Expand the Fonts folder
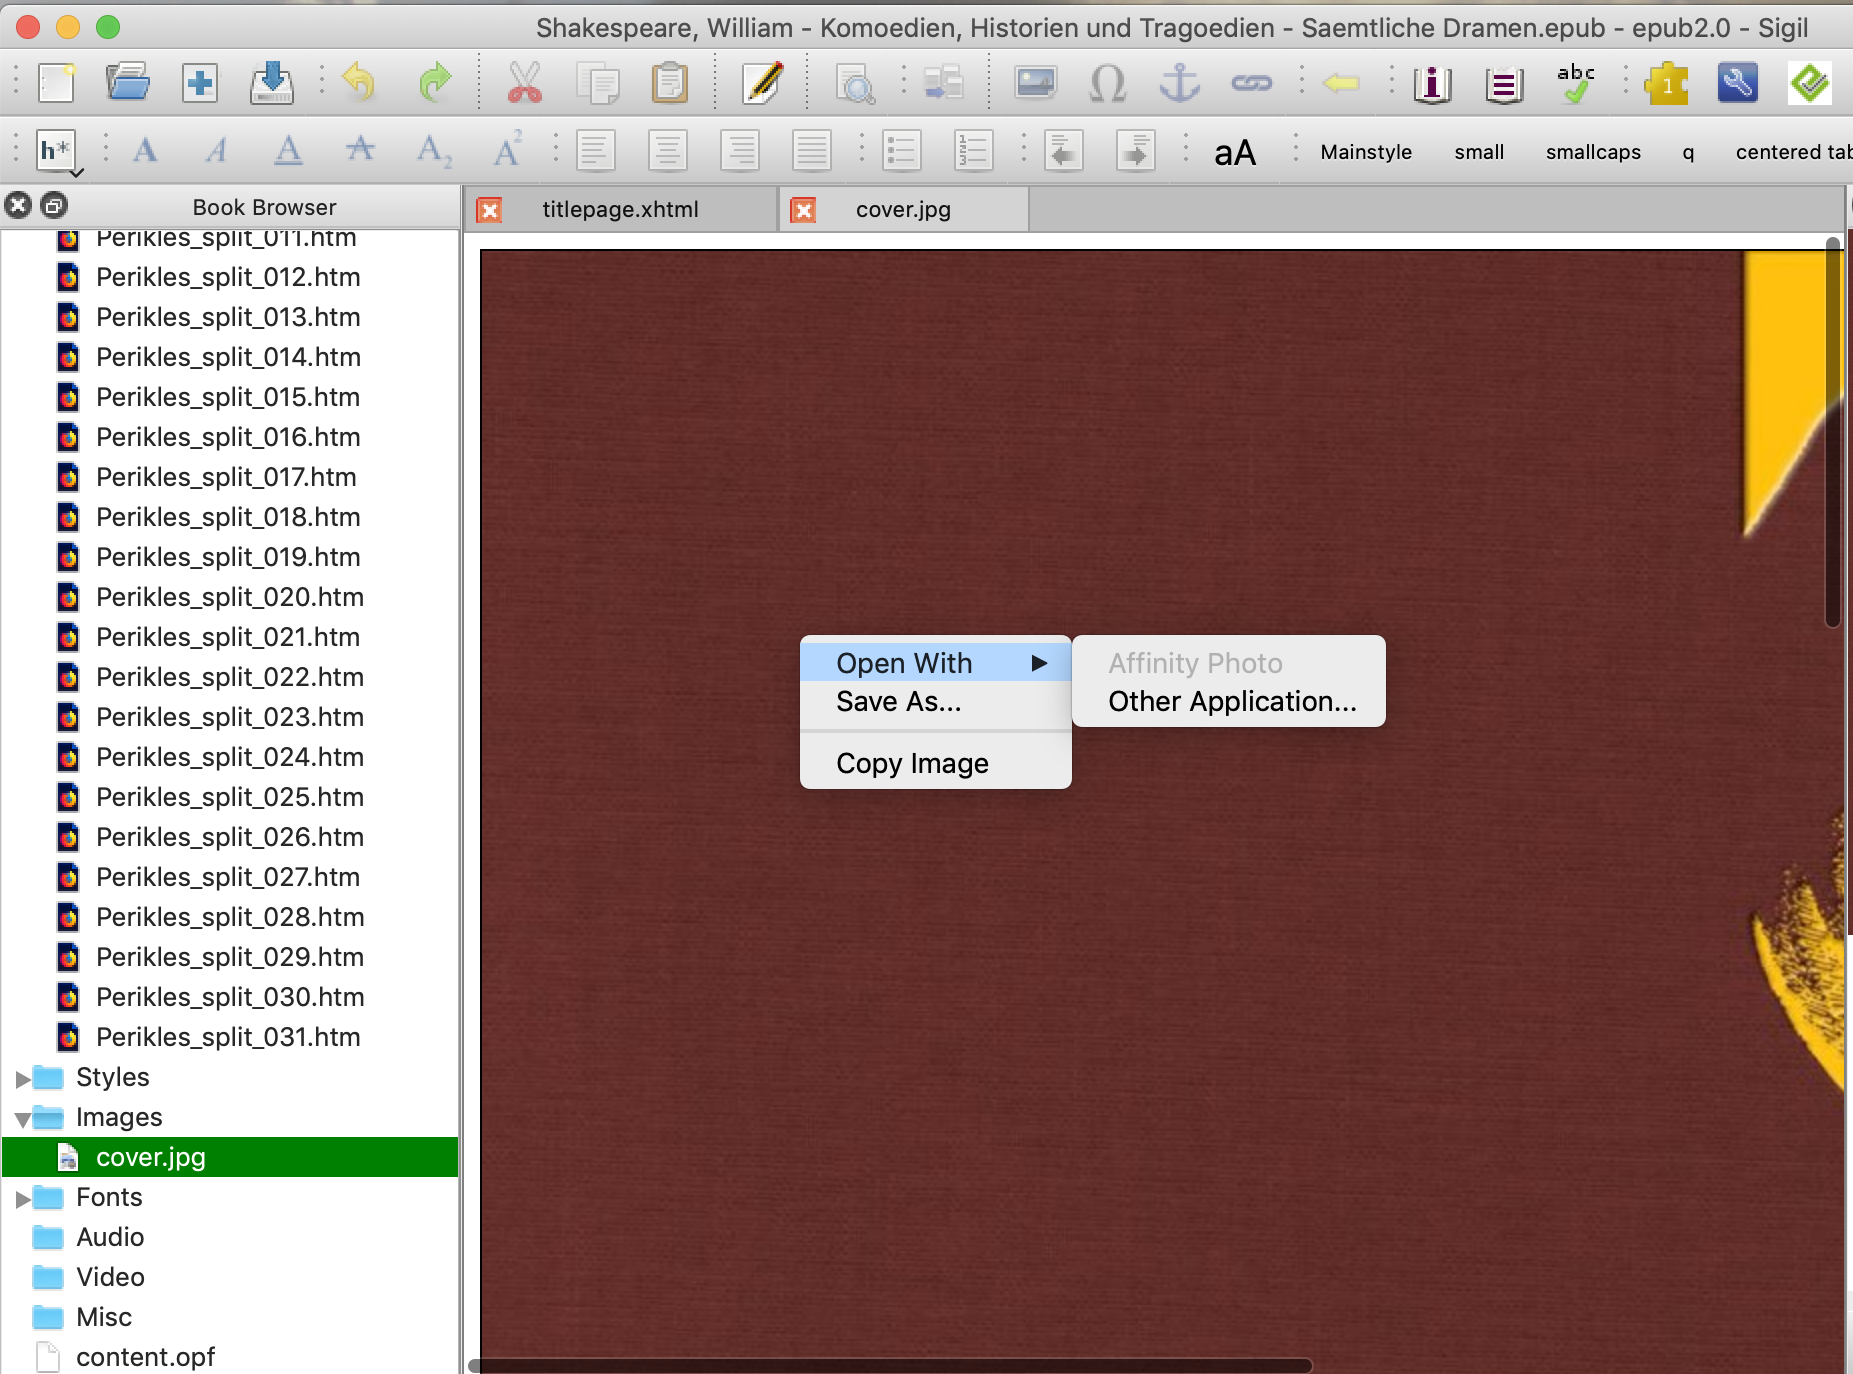 (x=22, y=1198)
